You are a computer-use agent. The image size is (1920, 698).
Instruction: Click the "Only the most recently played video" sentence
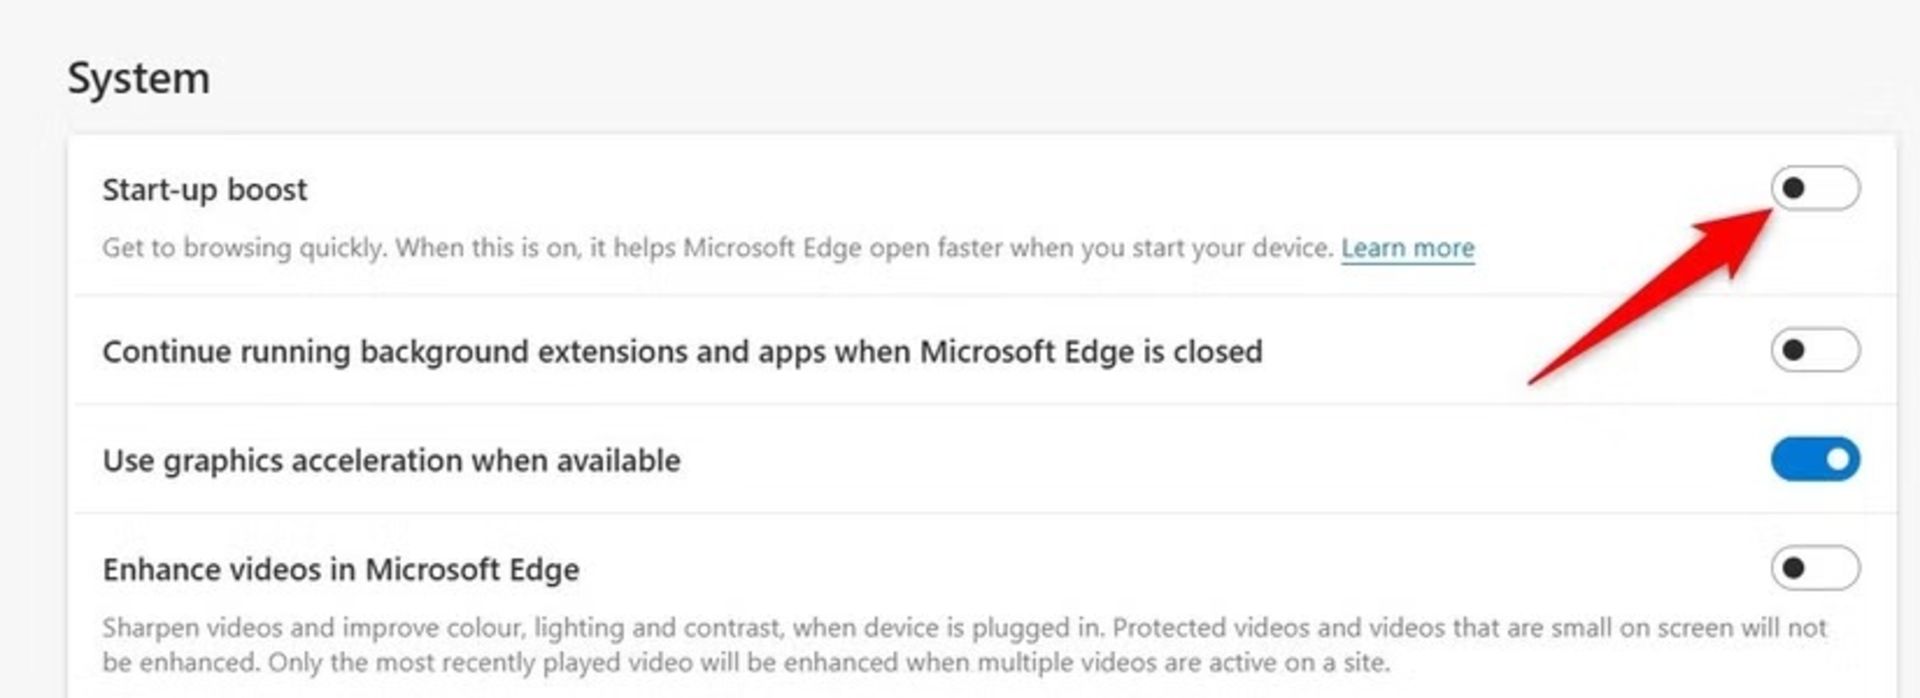tap(829, 662)
